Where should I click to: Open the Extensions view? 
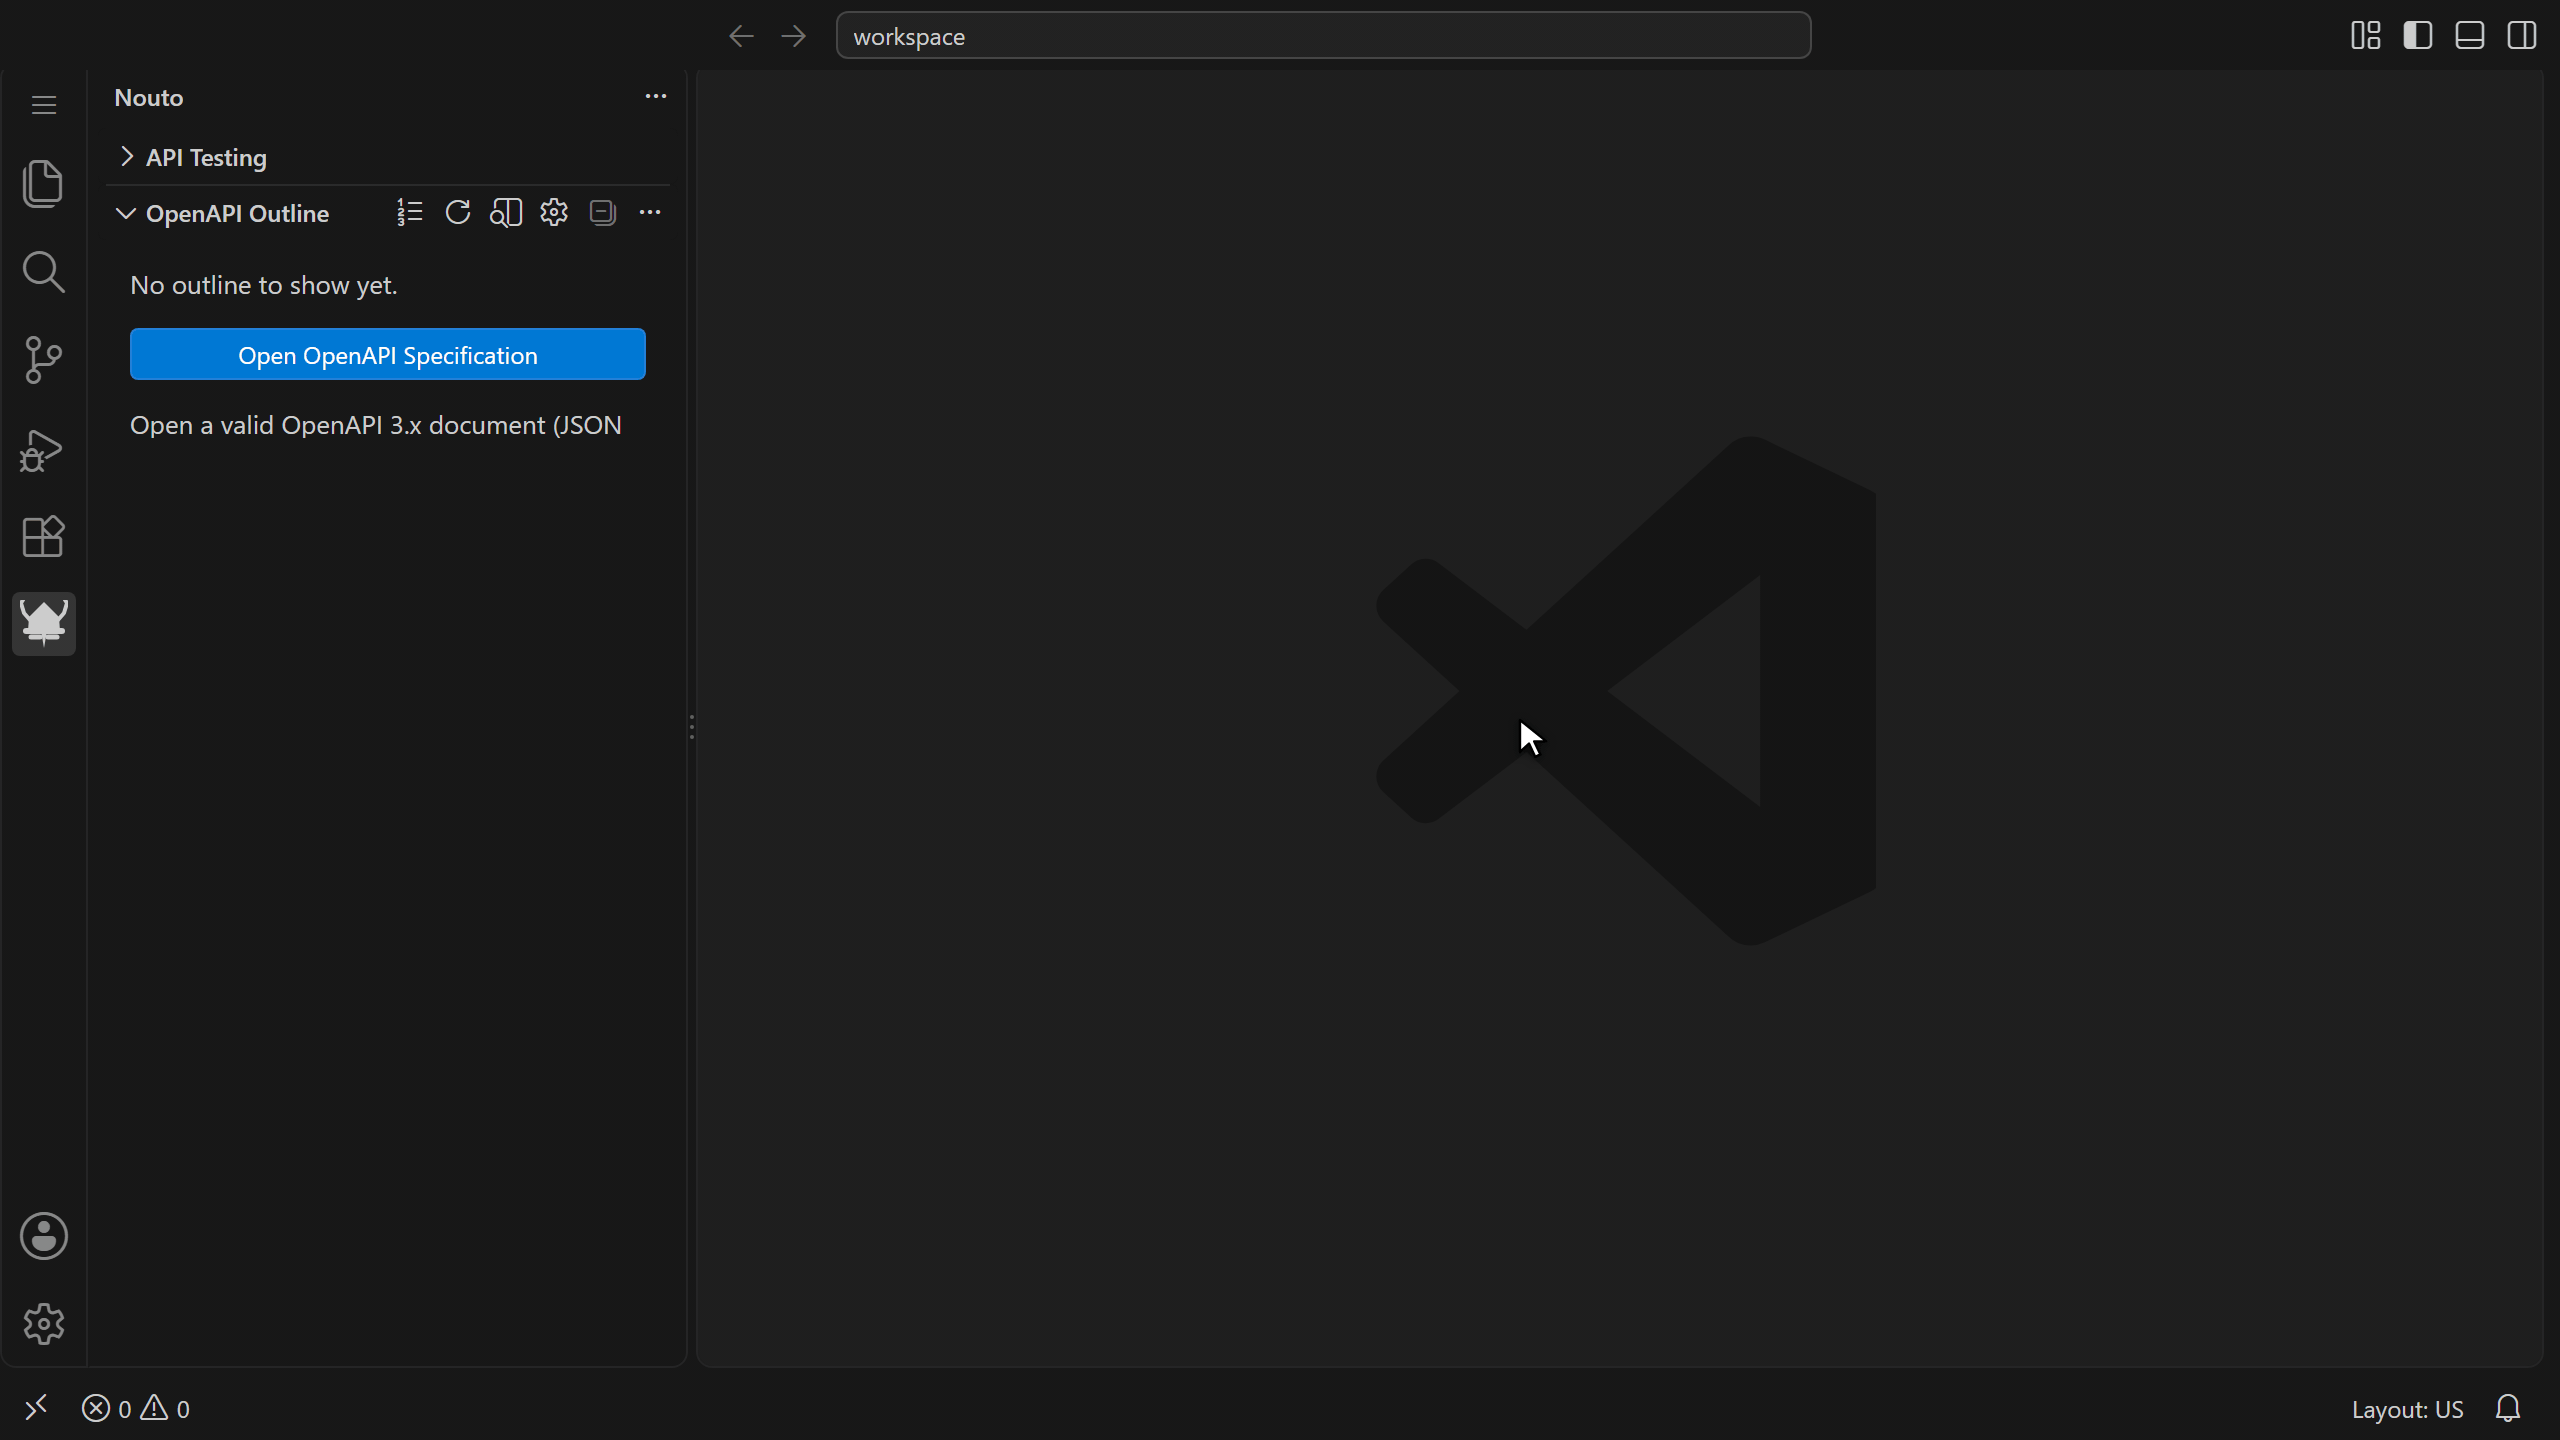click(43, 537)
